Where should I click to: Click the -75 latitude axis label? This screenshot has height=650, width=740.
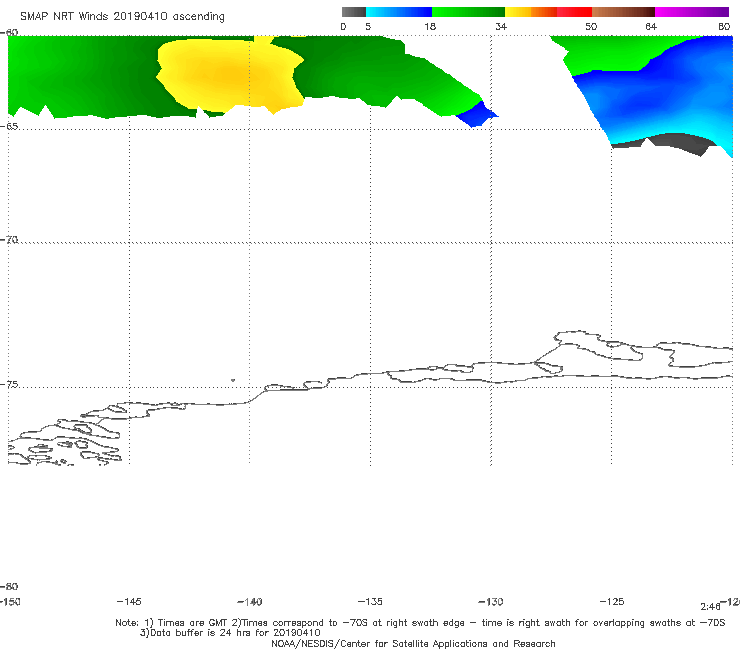click(x=9, y=385)
